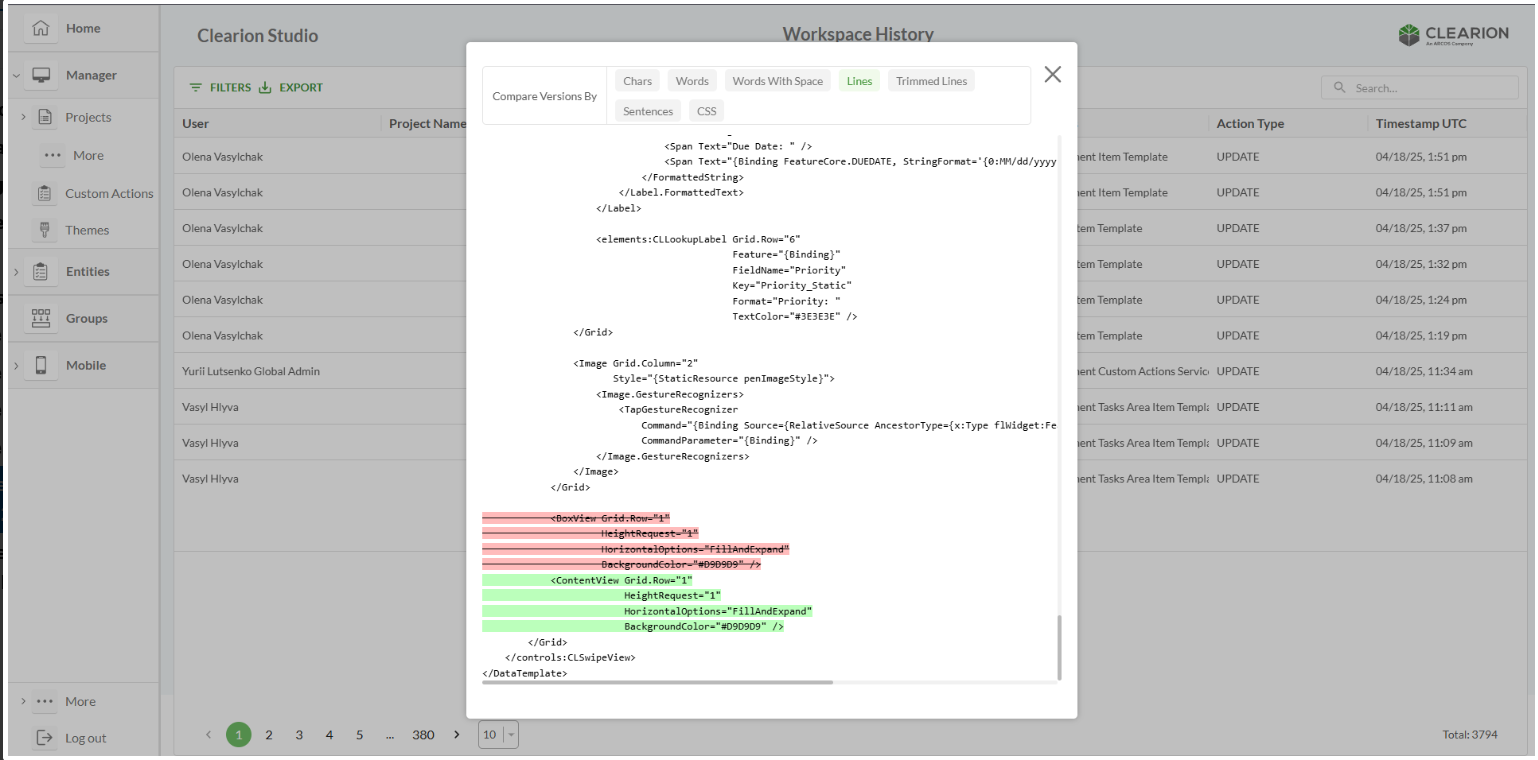Select the Themes paintbrush icon
The image size is (1538, 760).
(45, 230)
